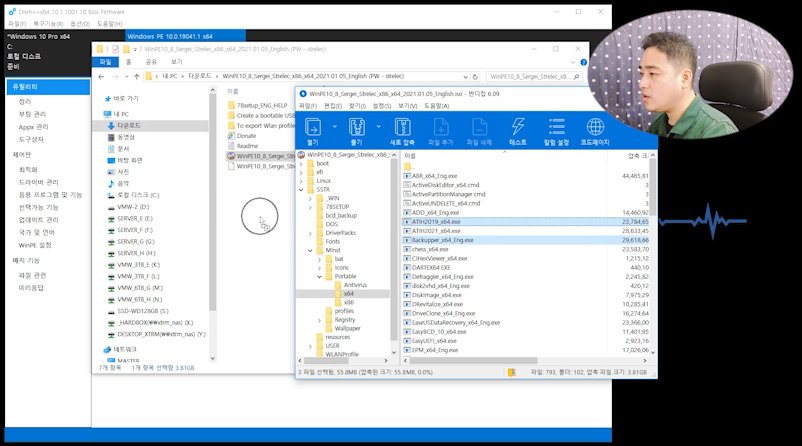Click Bandizip horizontal scrollbar in file list

pos(473,361)
